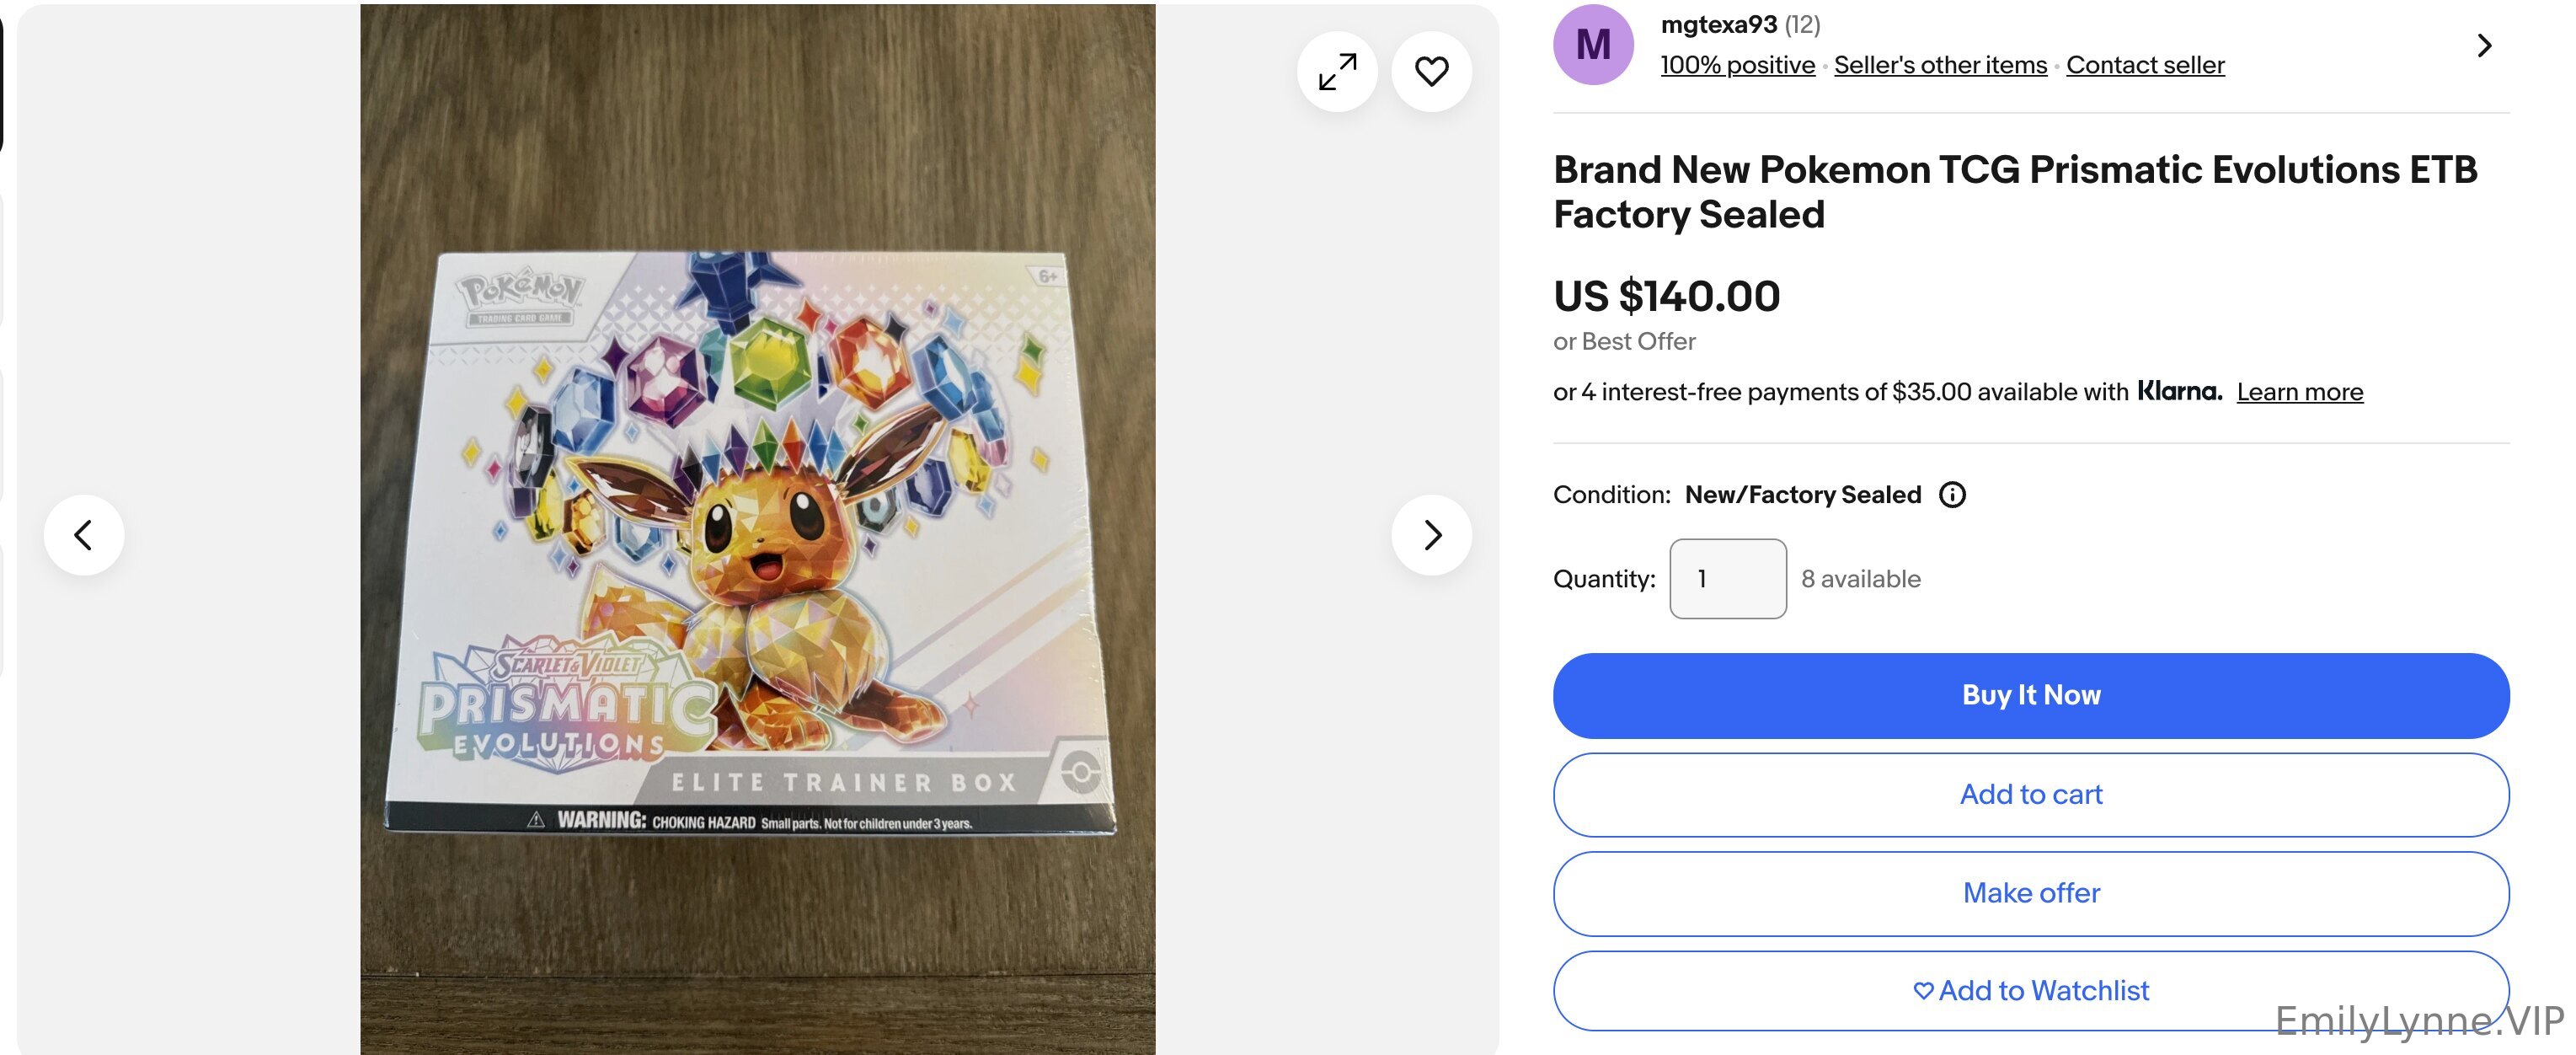Open the condition info icon
2576x1055 pixels.
click(1952, 495)
